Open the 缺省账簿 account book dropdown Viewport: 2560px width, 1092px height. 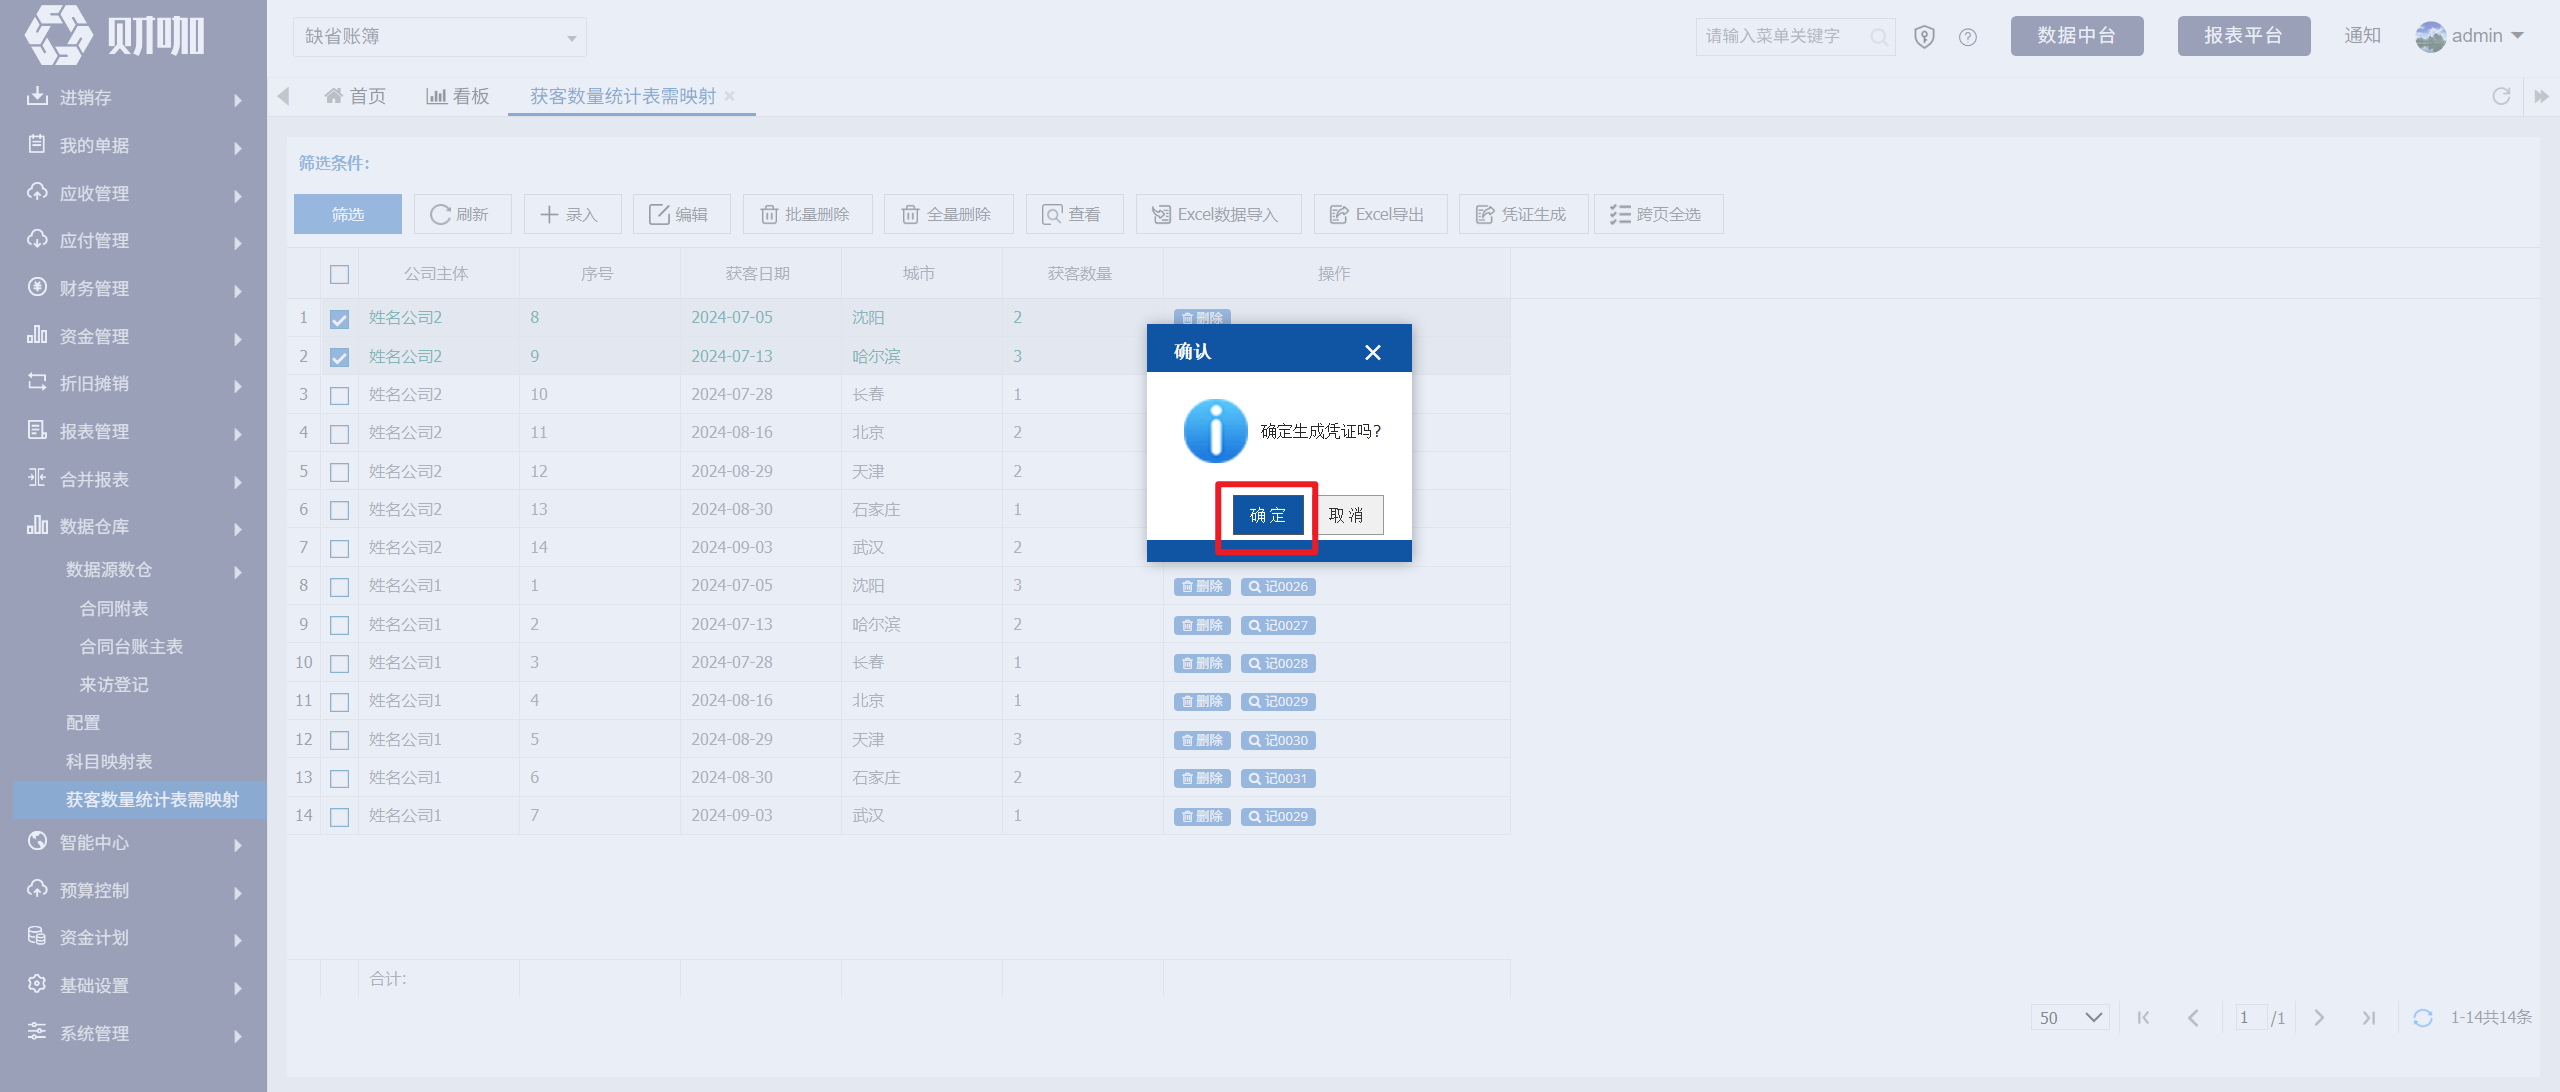[440, 37]
